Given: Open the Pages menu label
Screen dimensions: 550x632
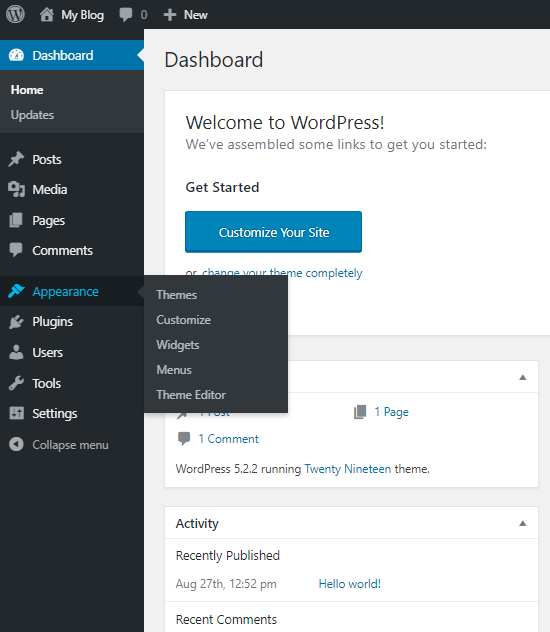Looking at the screenshot, I should 48,221.
